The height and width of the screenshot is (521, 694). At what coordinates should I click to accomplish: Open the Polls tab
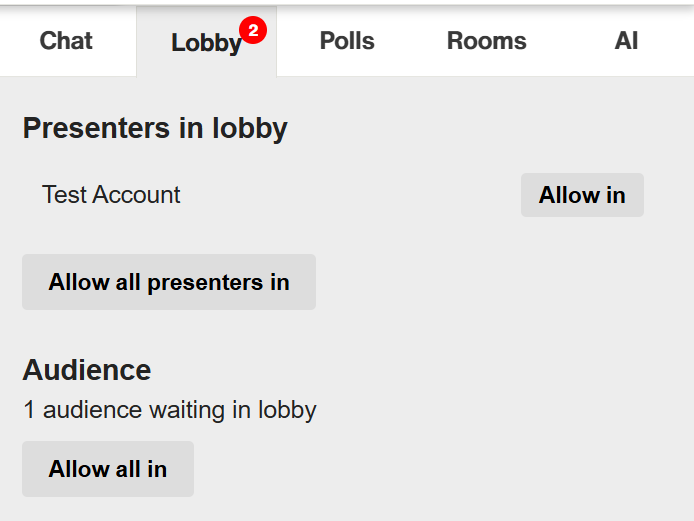point(347,41)
